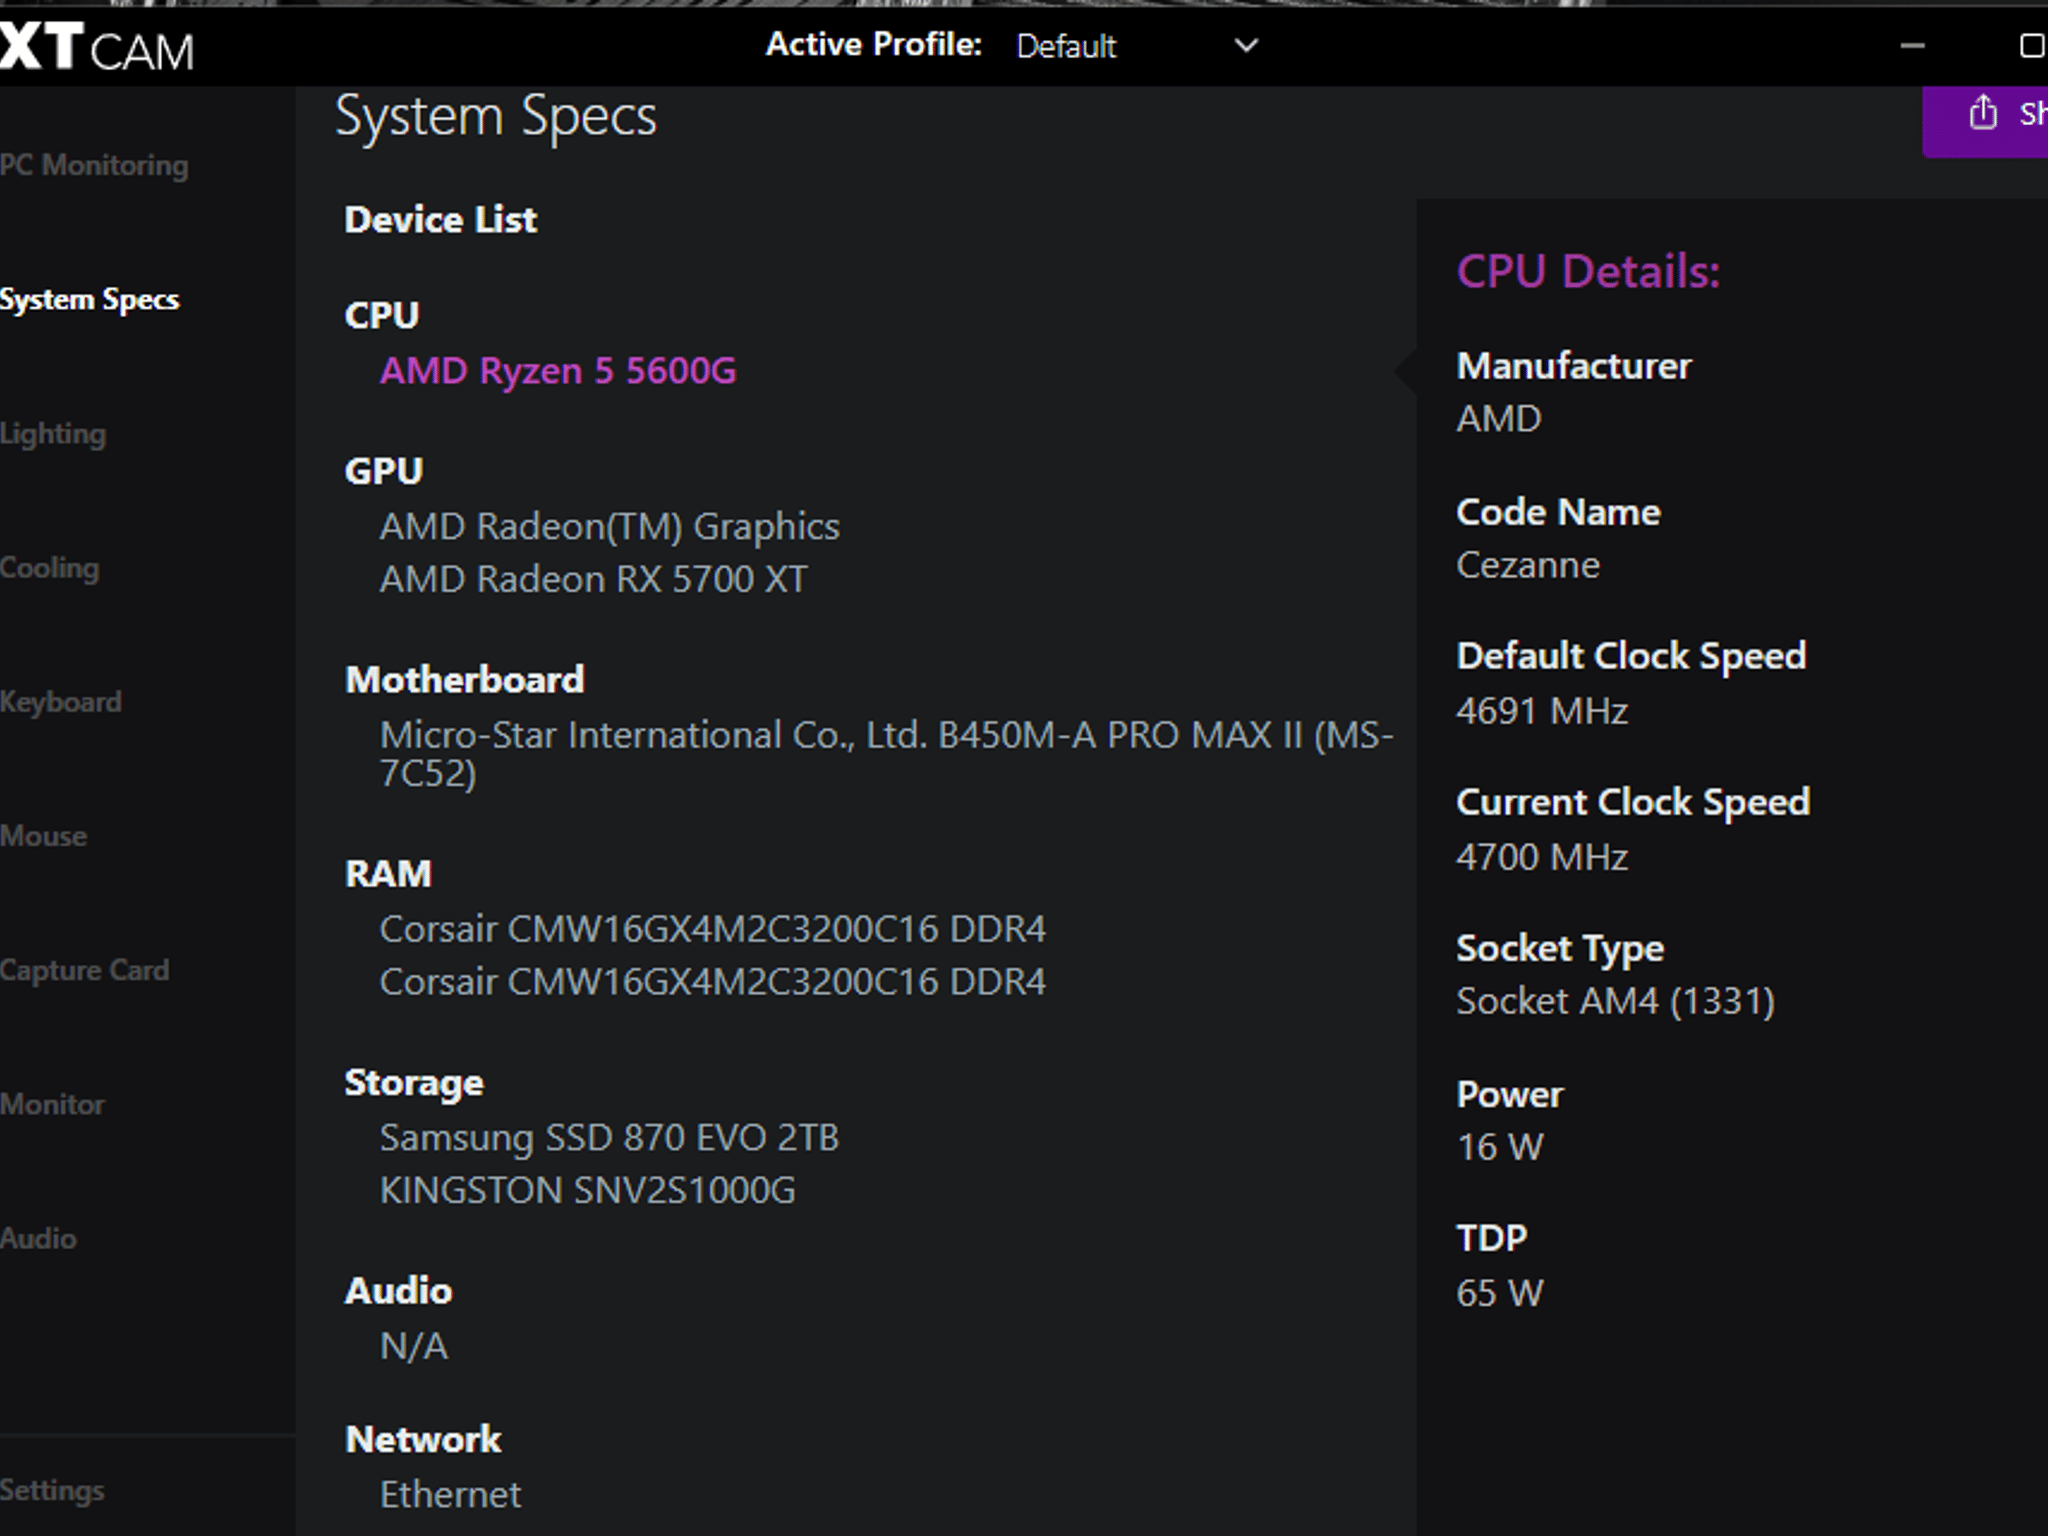The height and width of the screenshot is (1536, 2048).
Task: Select AMD Radeon RX 5700 XT
Action: [594, 579]
